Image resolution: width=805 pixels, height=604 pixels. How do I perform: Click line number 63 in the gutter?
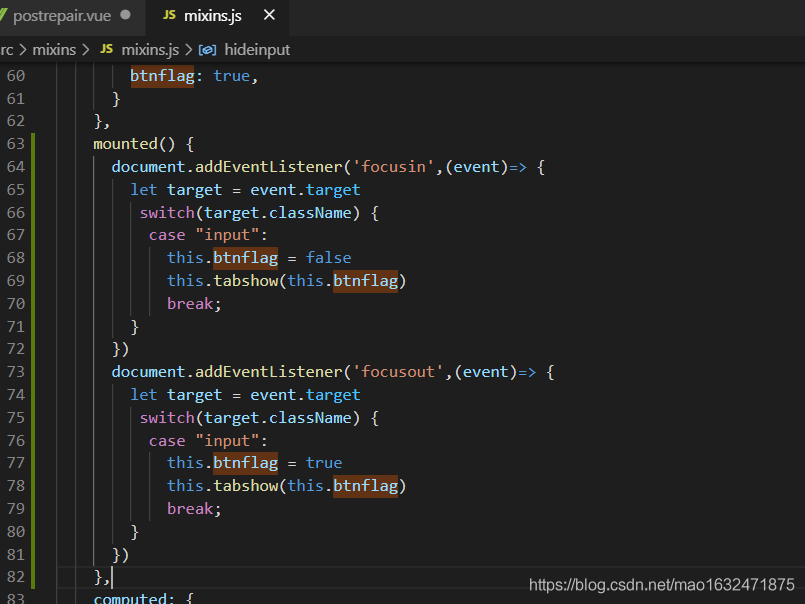pyautogui.click(x=15, y=144)
